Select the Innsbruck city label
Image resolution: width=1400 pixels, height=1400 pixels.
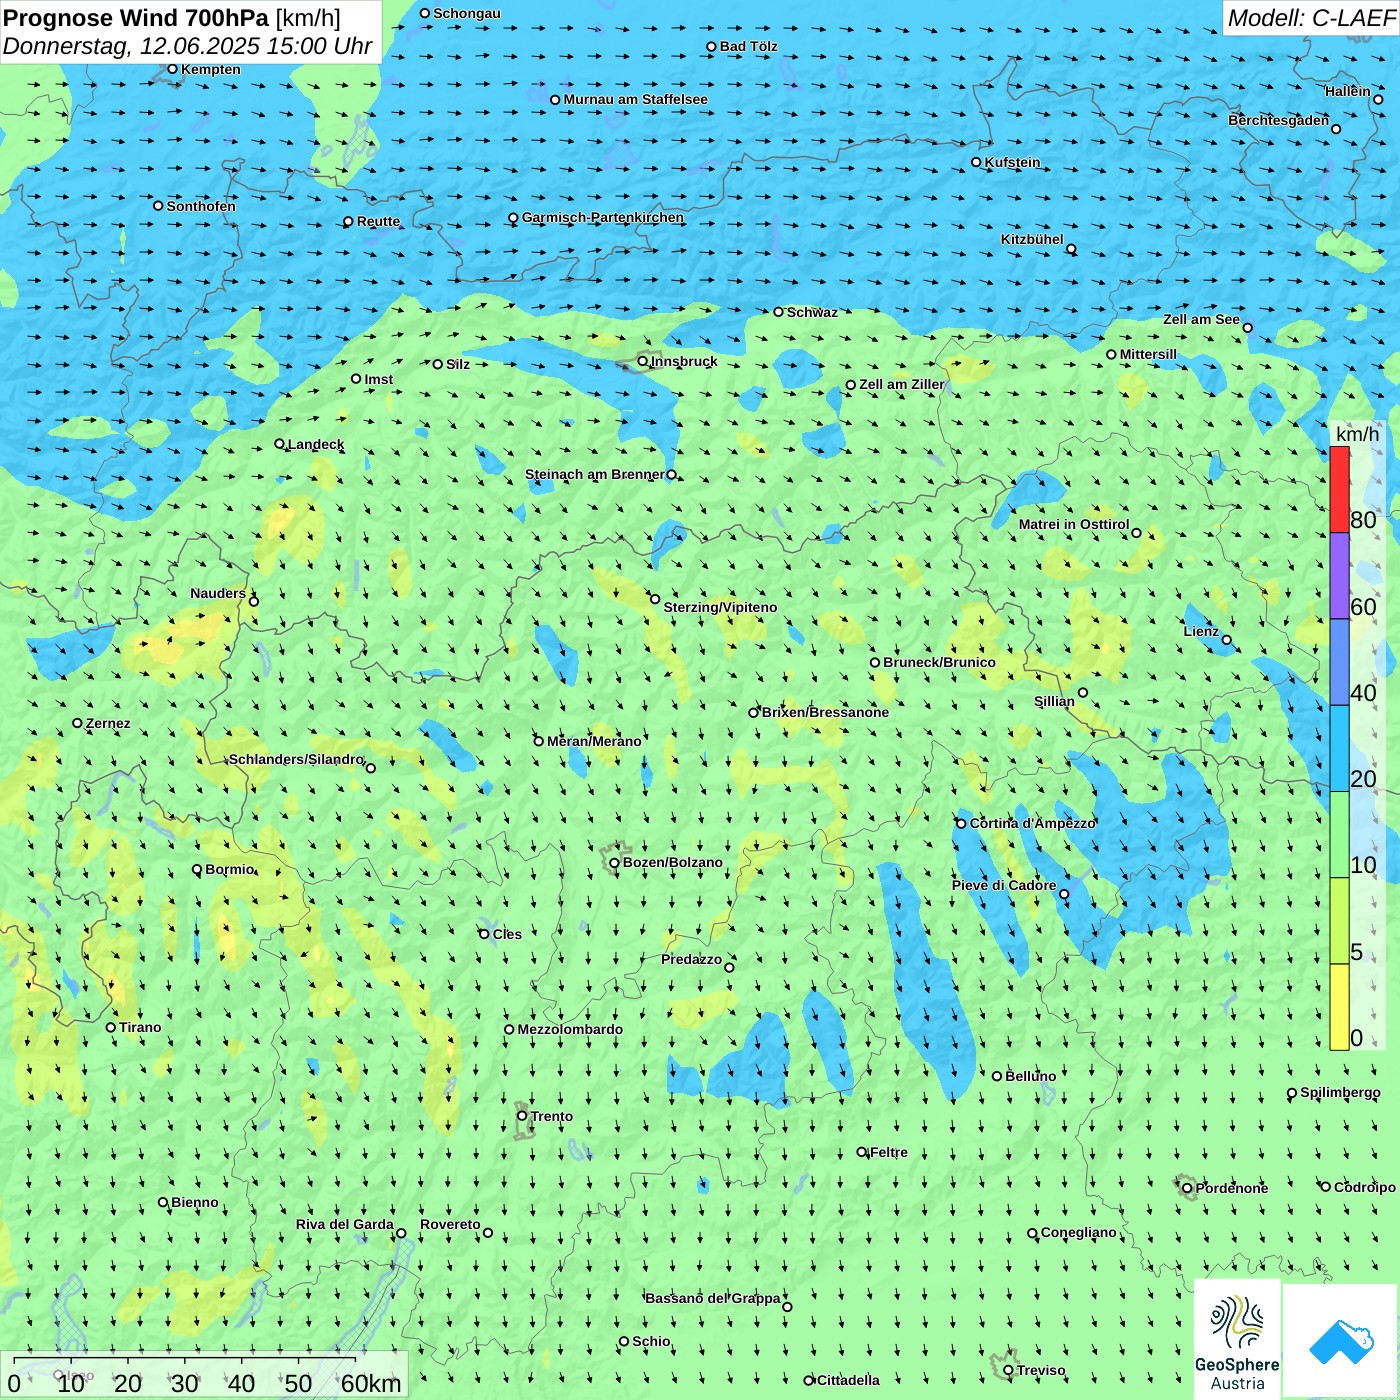pos(684,361)
